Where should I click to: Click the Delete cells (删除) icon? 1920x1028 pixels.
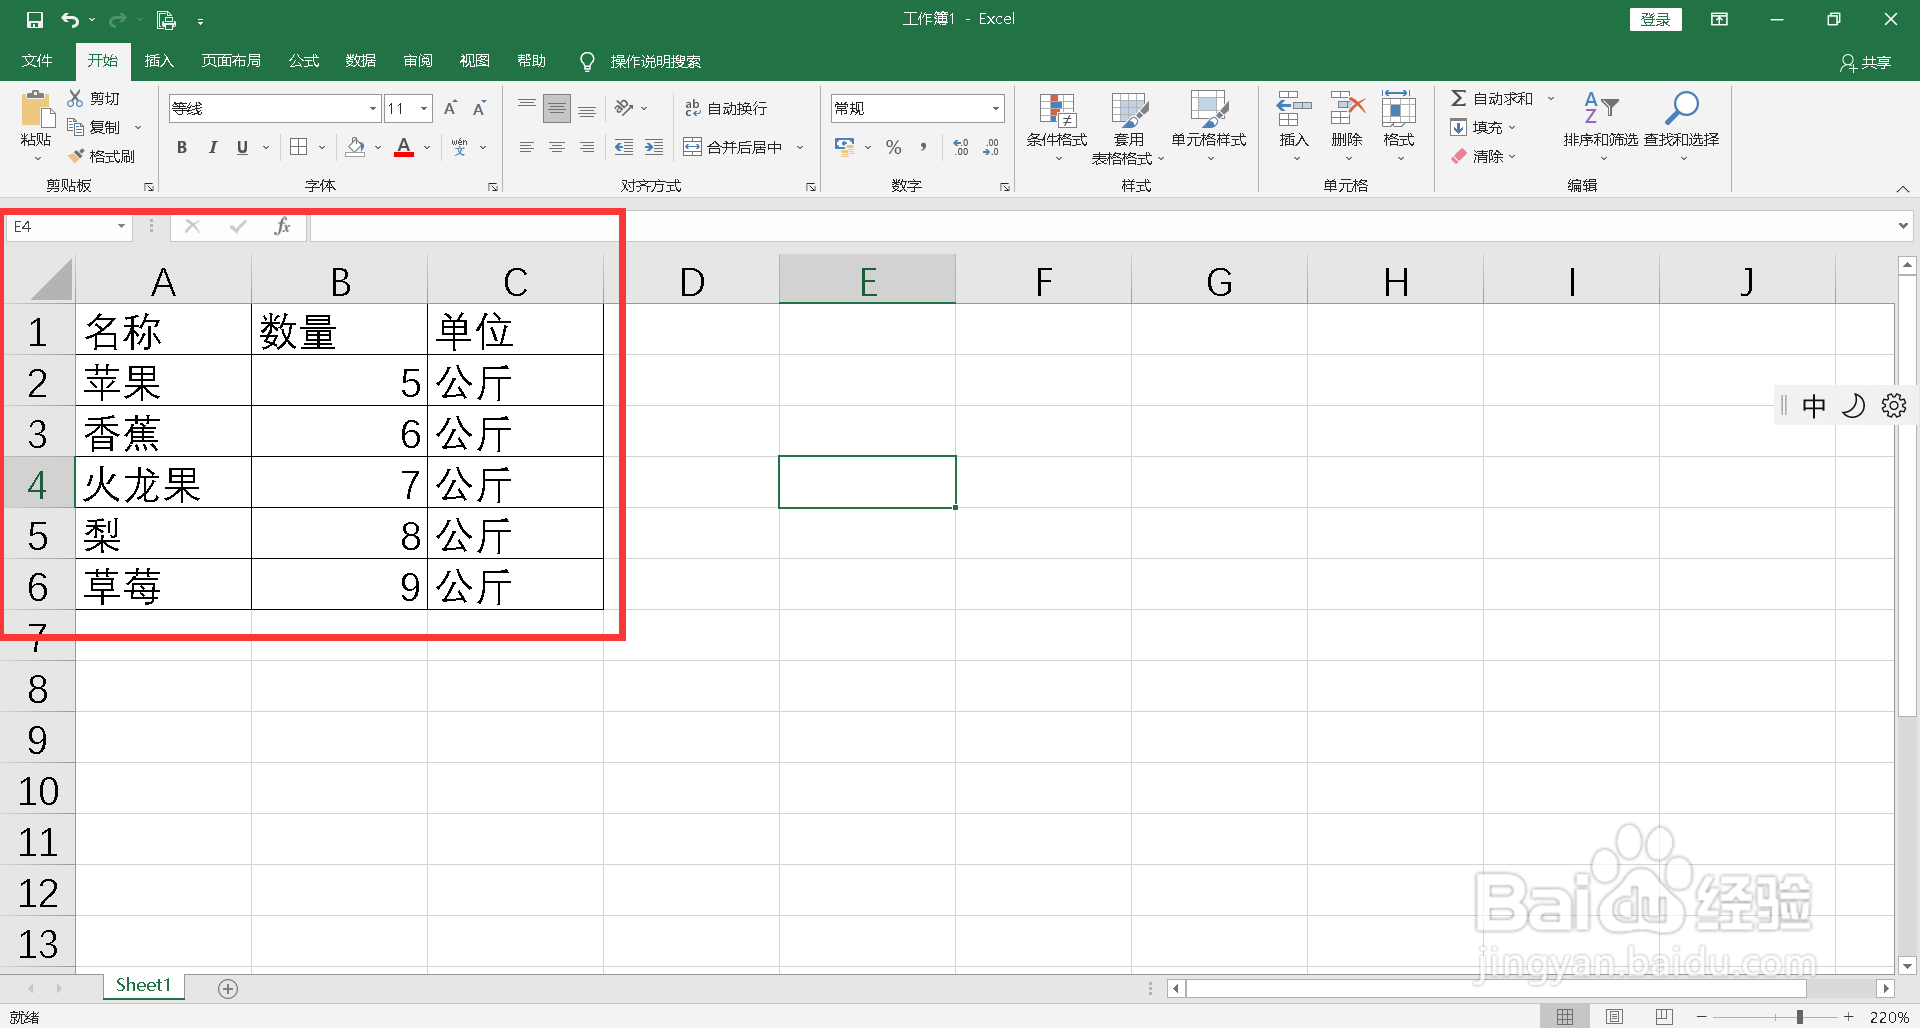[x=1347, y=108]
